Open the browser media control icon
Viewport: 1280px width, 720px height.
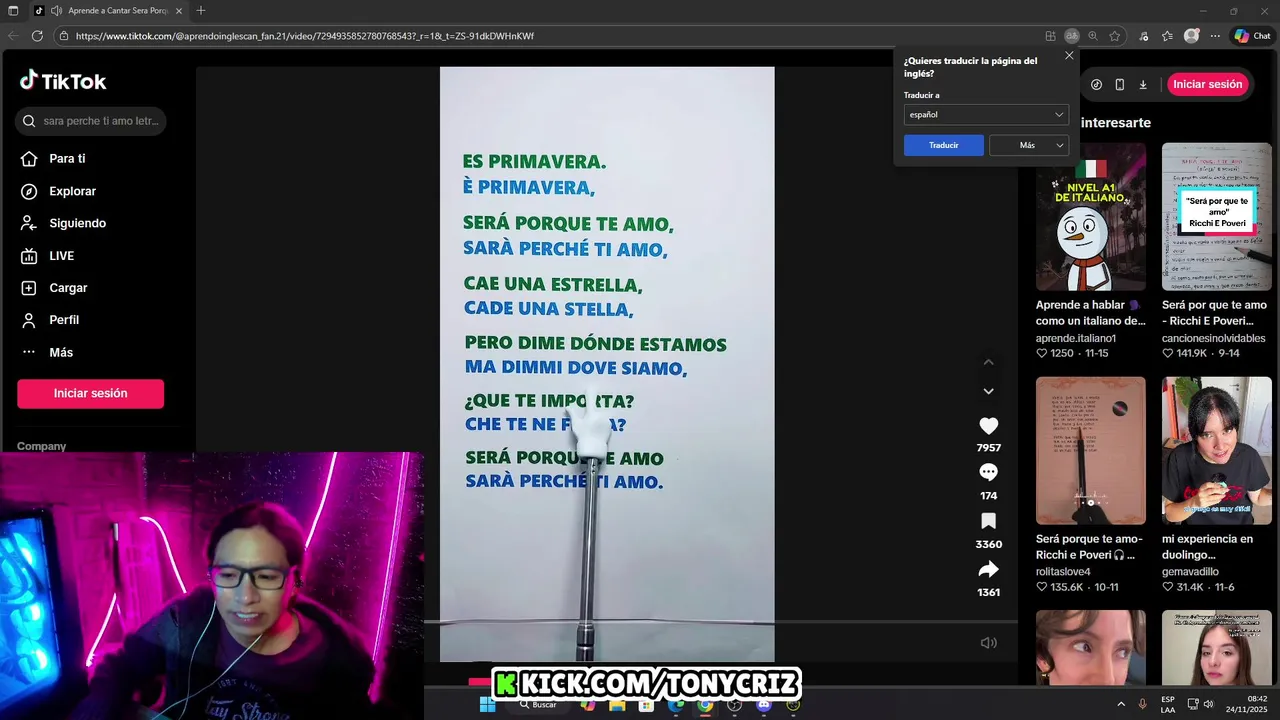pyautogui.click(x=1143, y=36)
